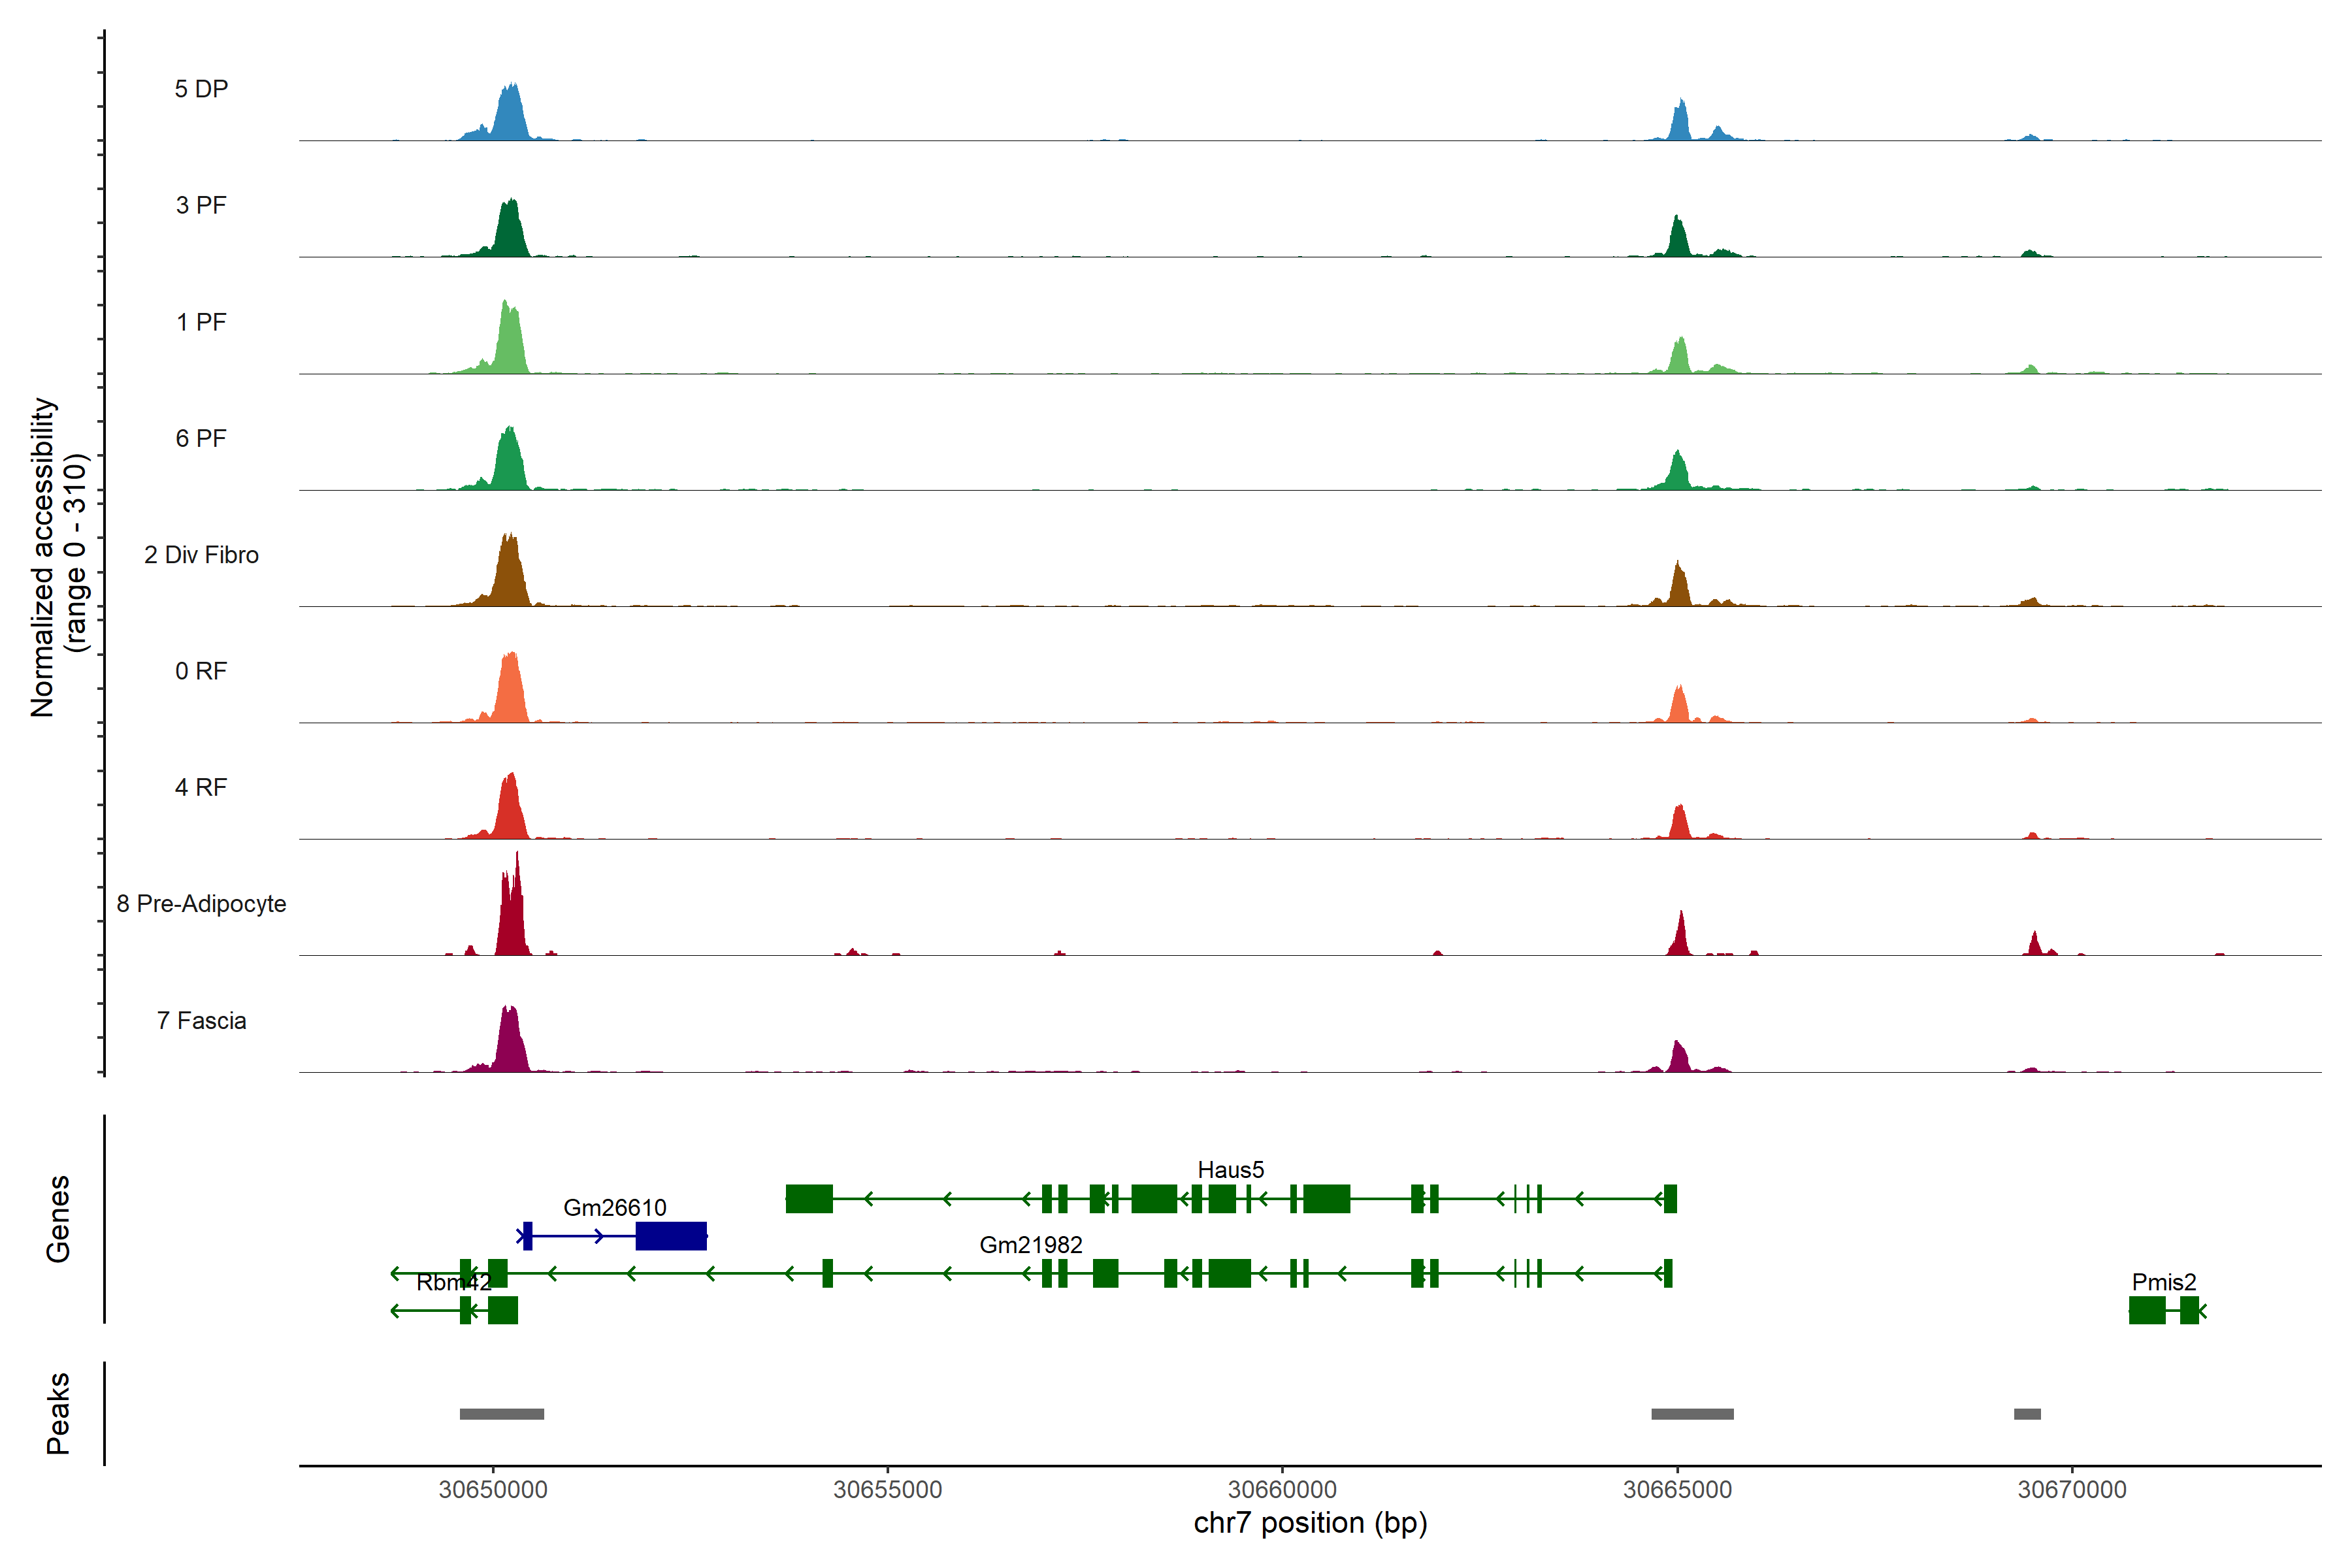Click the 2 Div Fibro track label
The height and width of the screenshot is (1568, 2352).
coord(201,555)
